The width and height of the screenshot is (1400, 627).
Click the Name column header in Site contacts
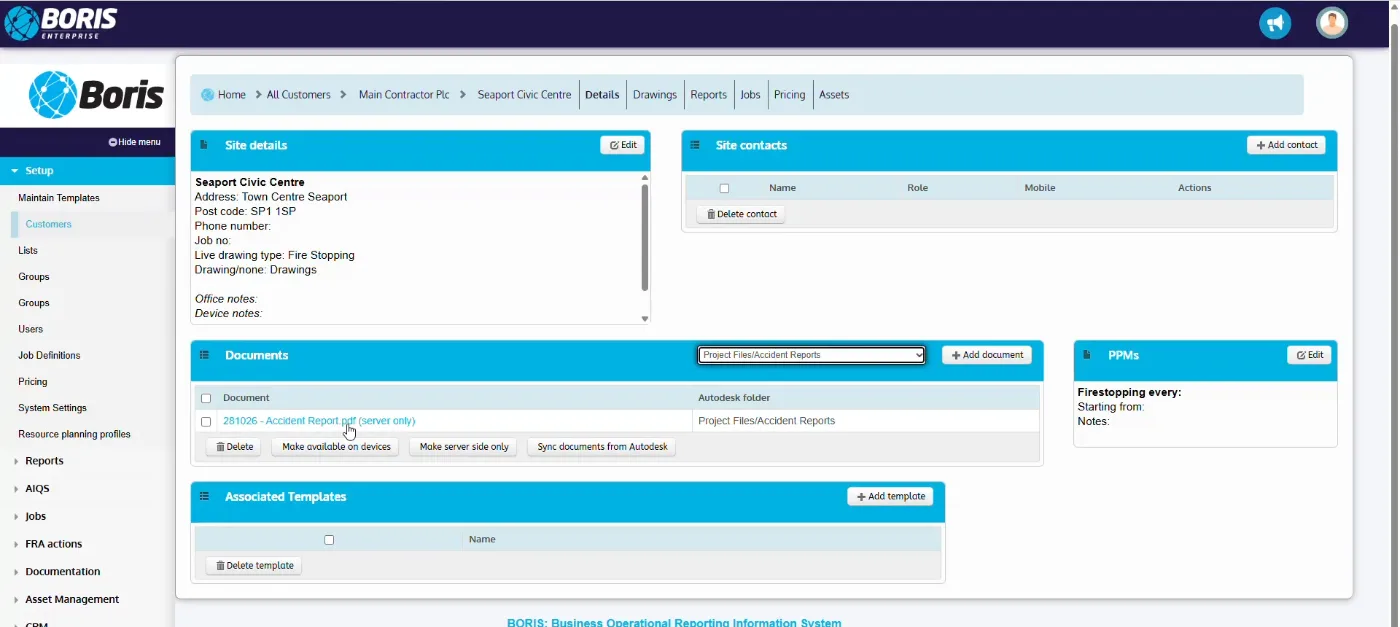point(782,188)
